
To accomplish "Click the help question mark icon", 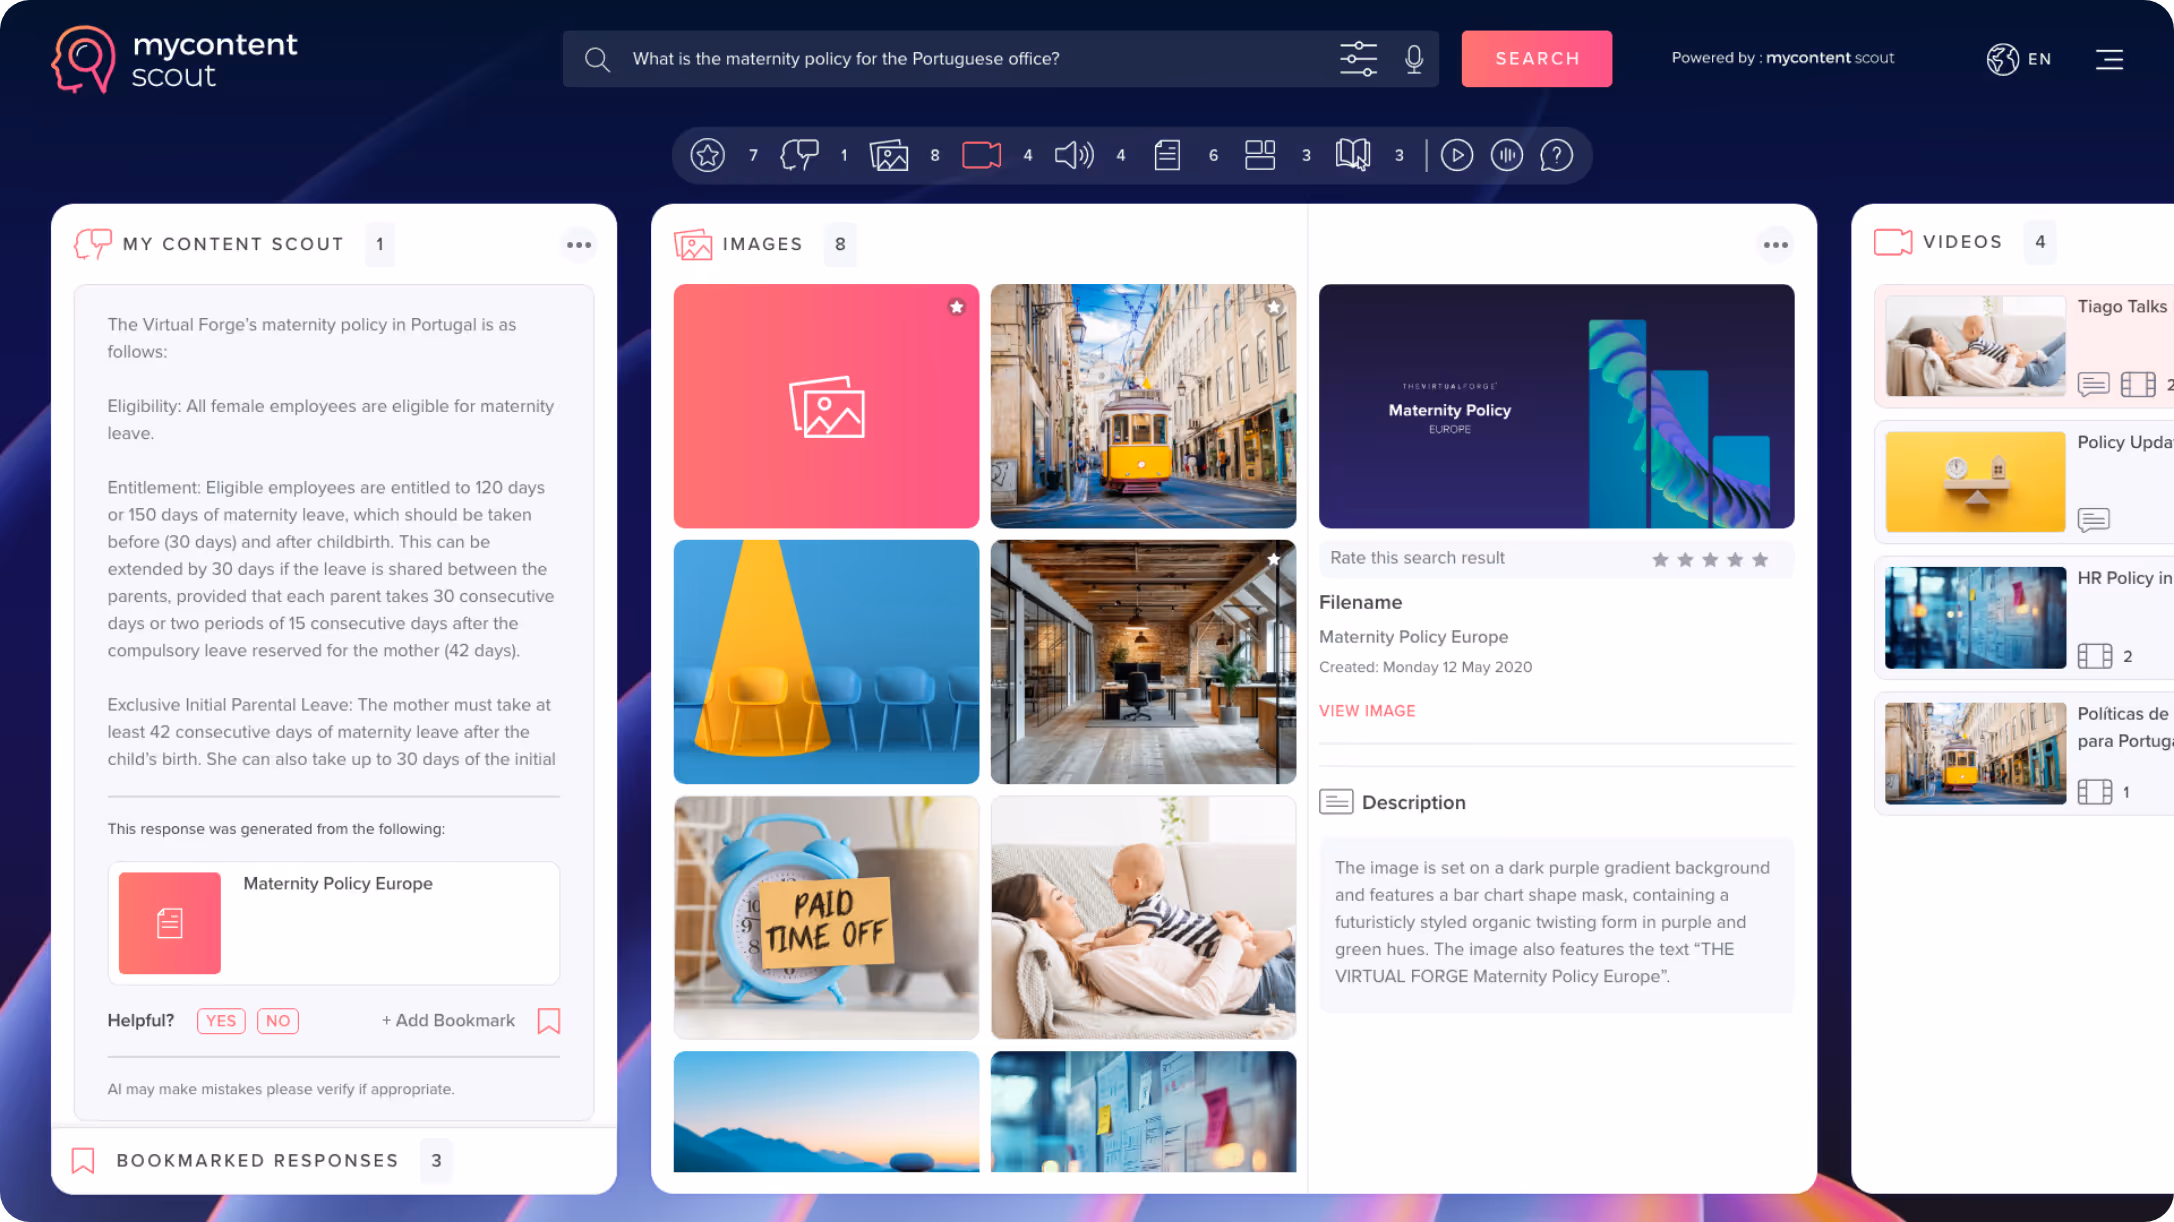I will pyautogui.click(x=1556, y=155).
